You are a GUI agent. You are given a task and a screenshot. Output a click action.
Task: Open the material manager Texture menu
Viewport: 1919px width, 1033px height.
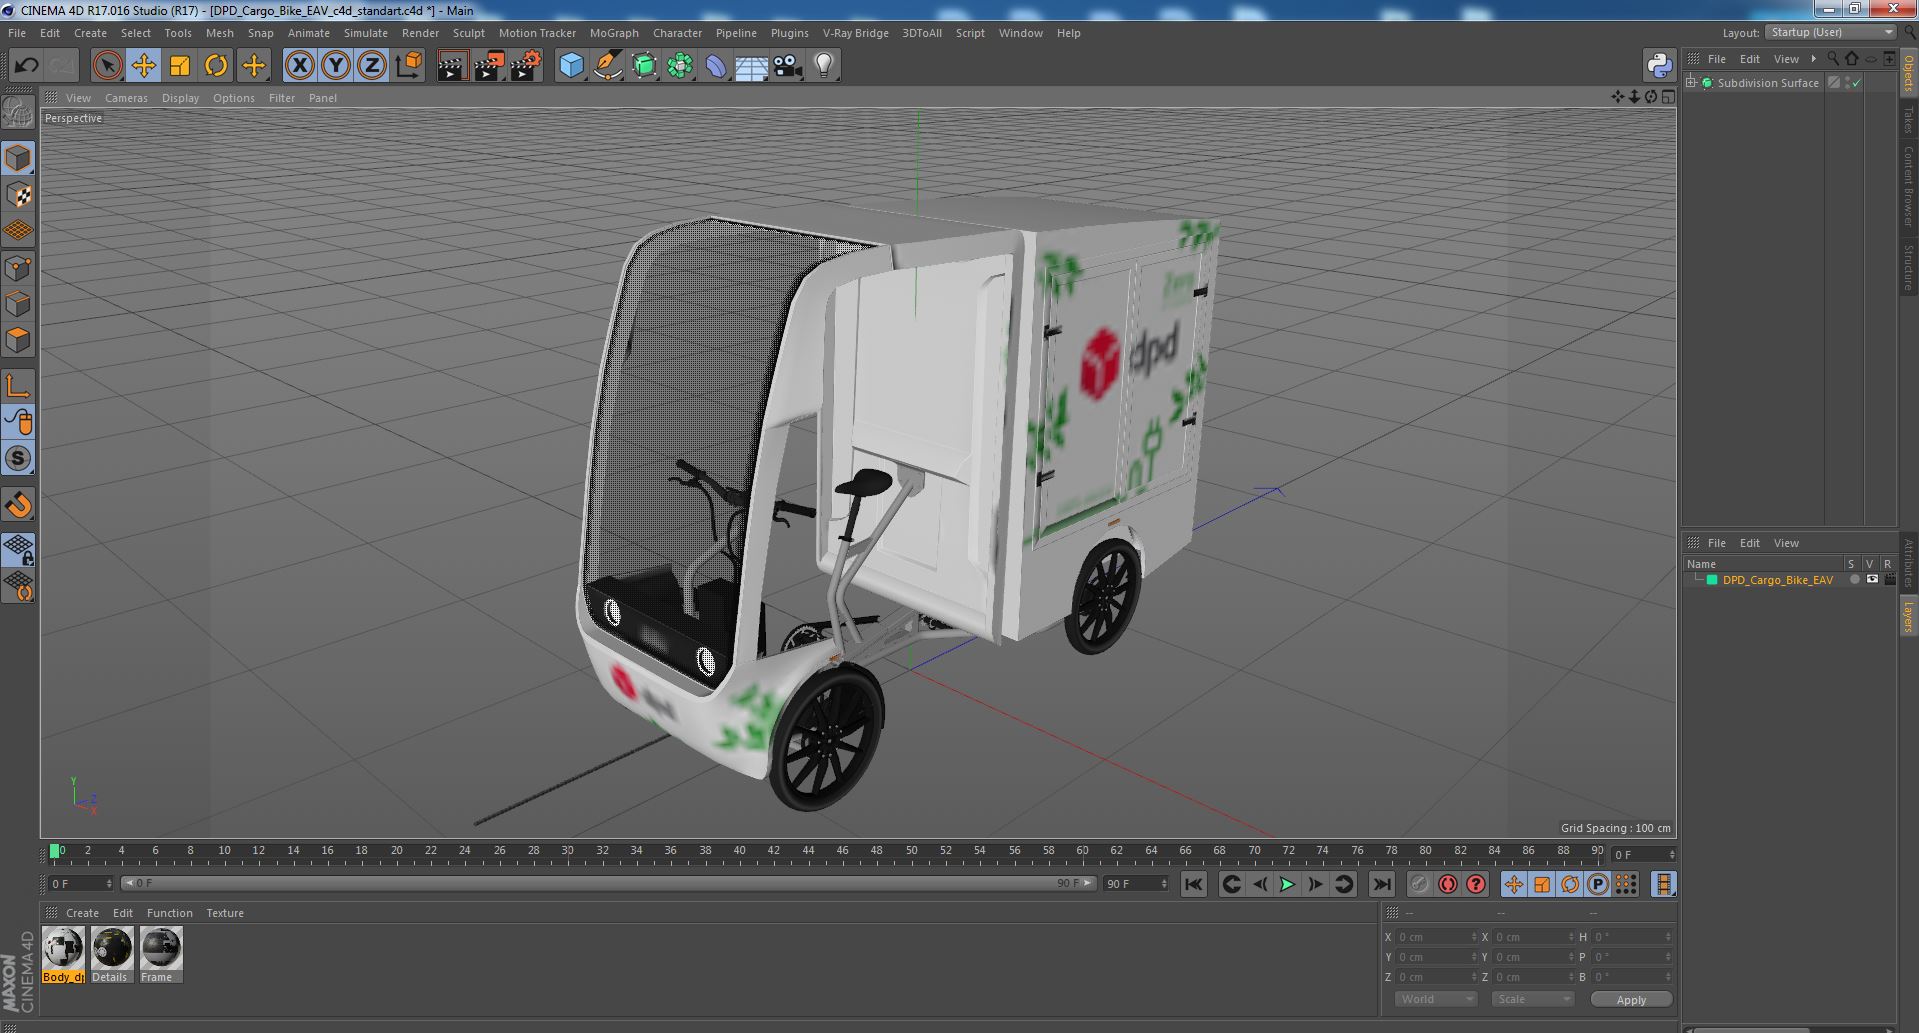point(225,913)
